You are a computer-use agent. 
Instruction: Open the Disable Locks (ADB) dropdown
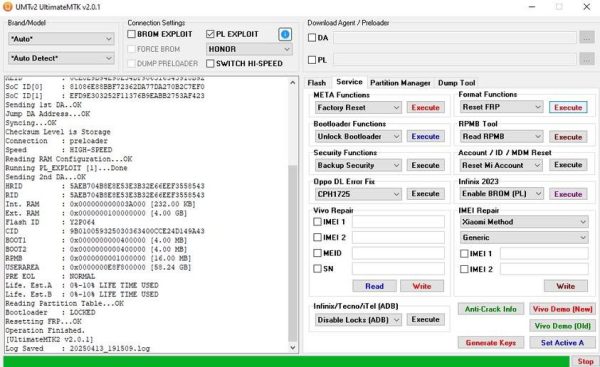pyautogui.click(x=358, y=320)
